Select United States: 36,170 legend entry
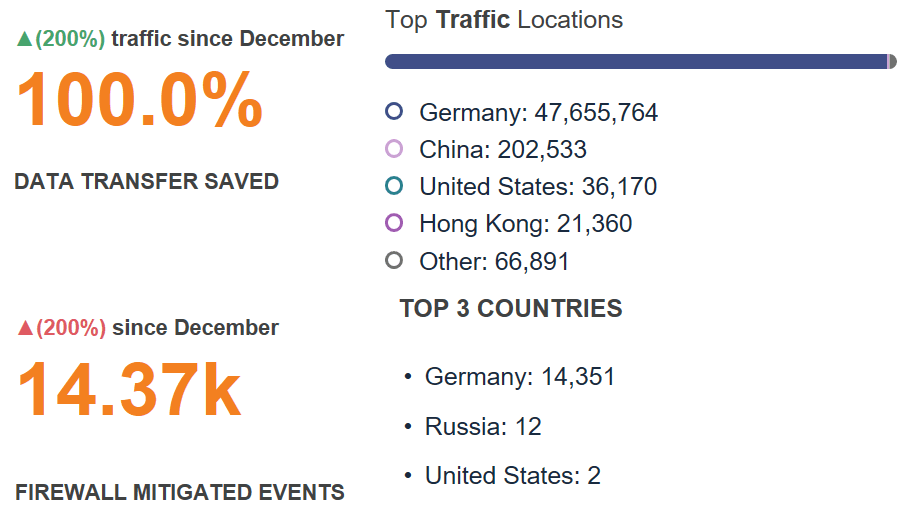Screen dimensions: 900x516 [538, 187]
